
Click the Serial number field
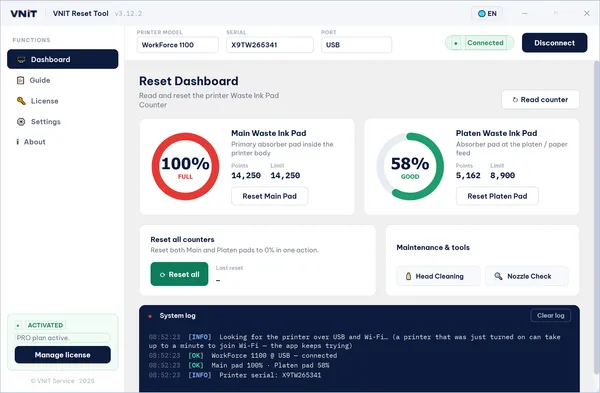point(270,45)
